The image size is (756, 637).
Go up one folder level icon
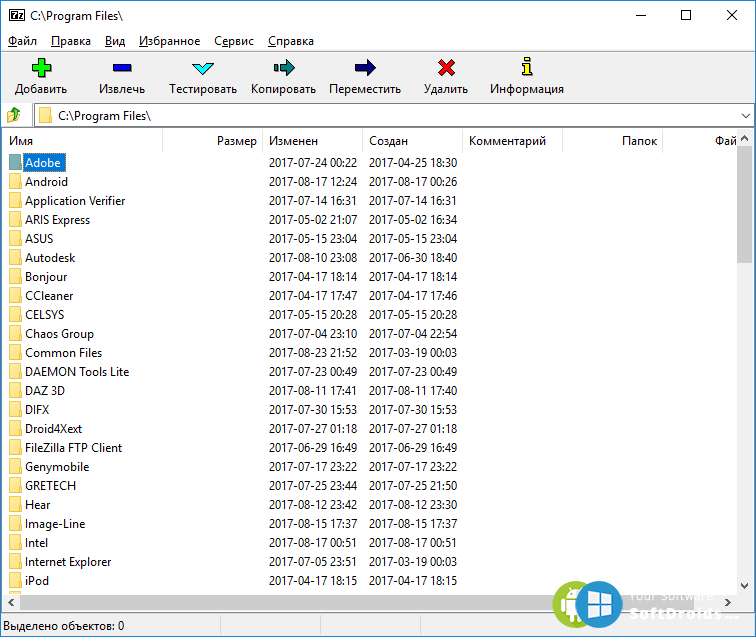[x=14, y=115]
